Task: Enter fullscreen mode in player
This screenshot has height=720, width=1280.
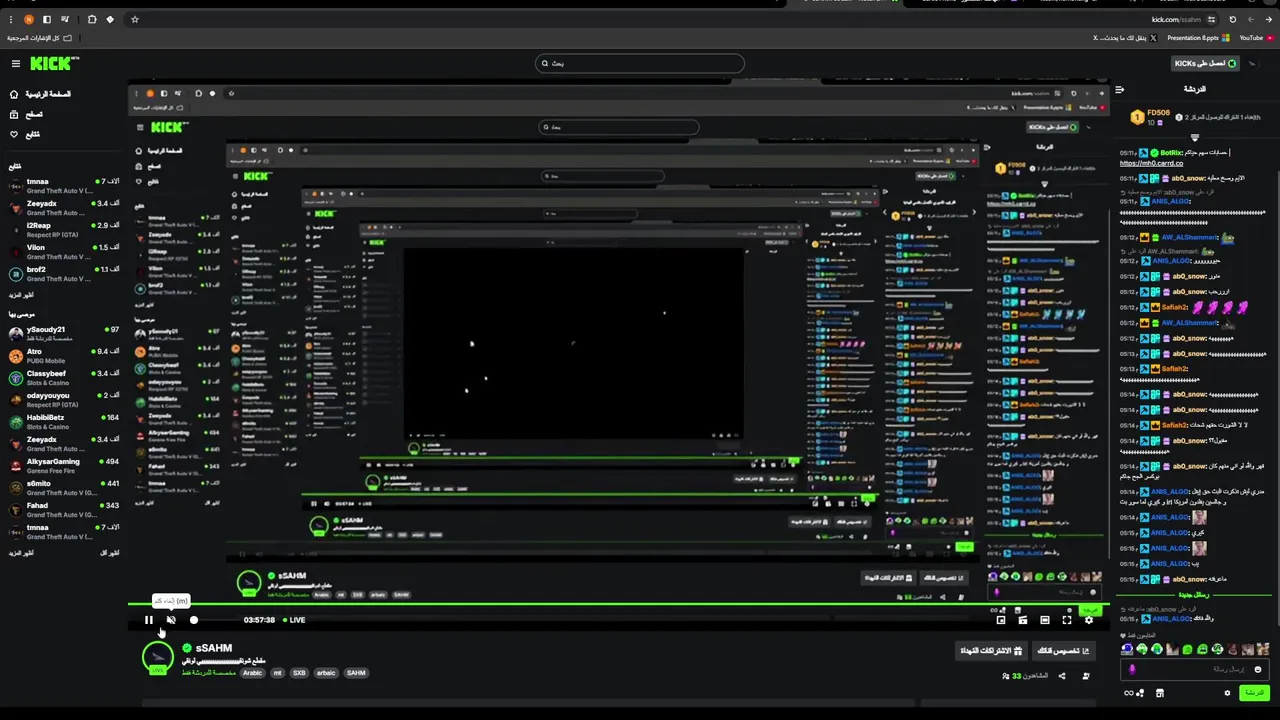Action: tap(1067, 620)
